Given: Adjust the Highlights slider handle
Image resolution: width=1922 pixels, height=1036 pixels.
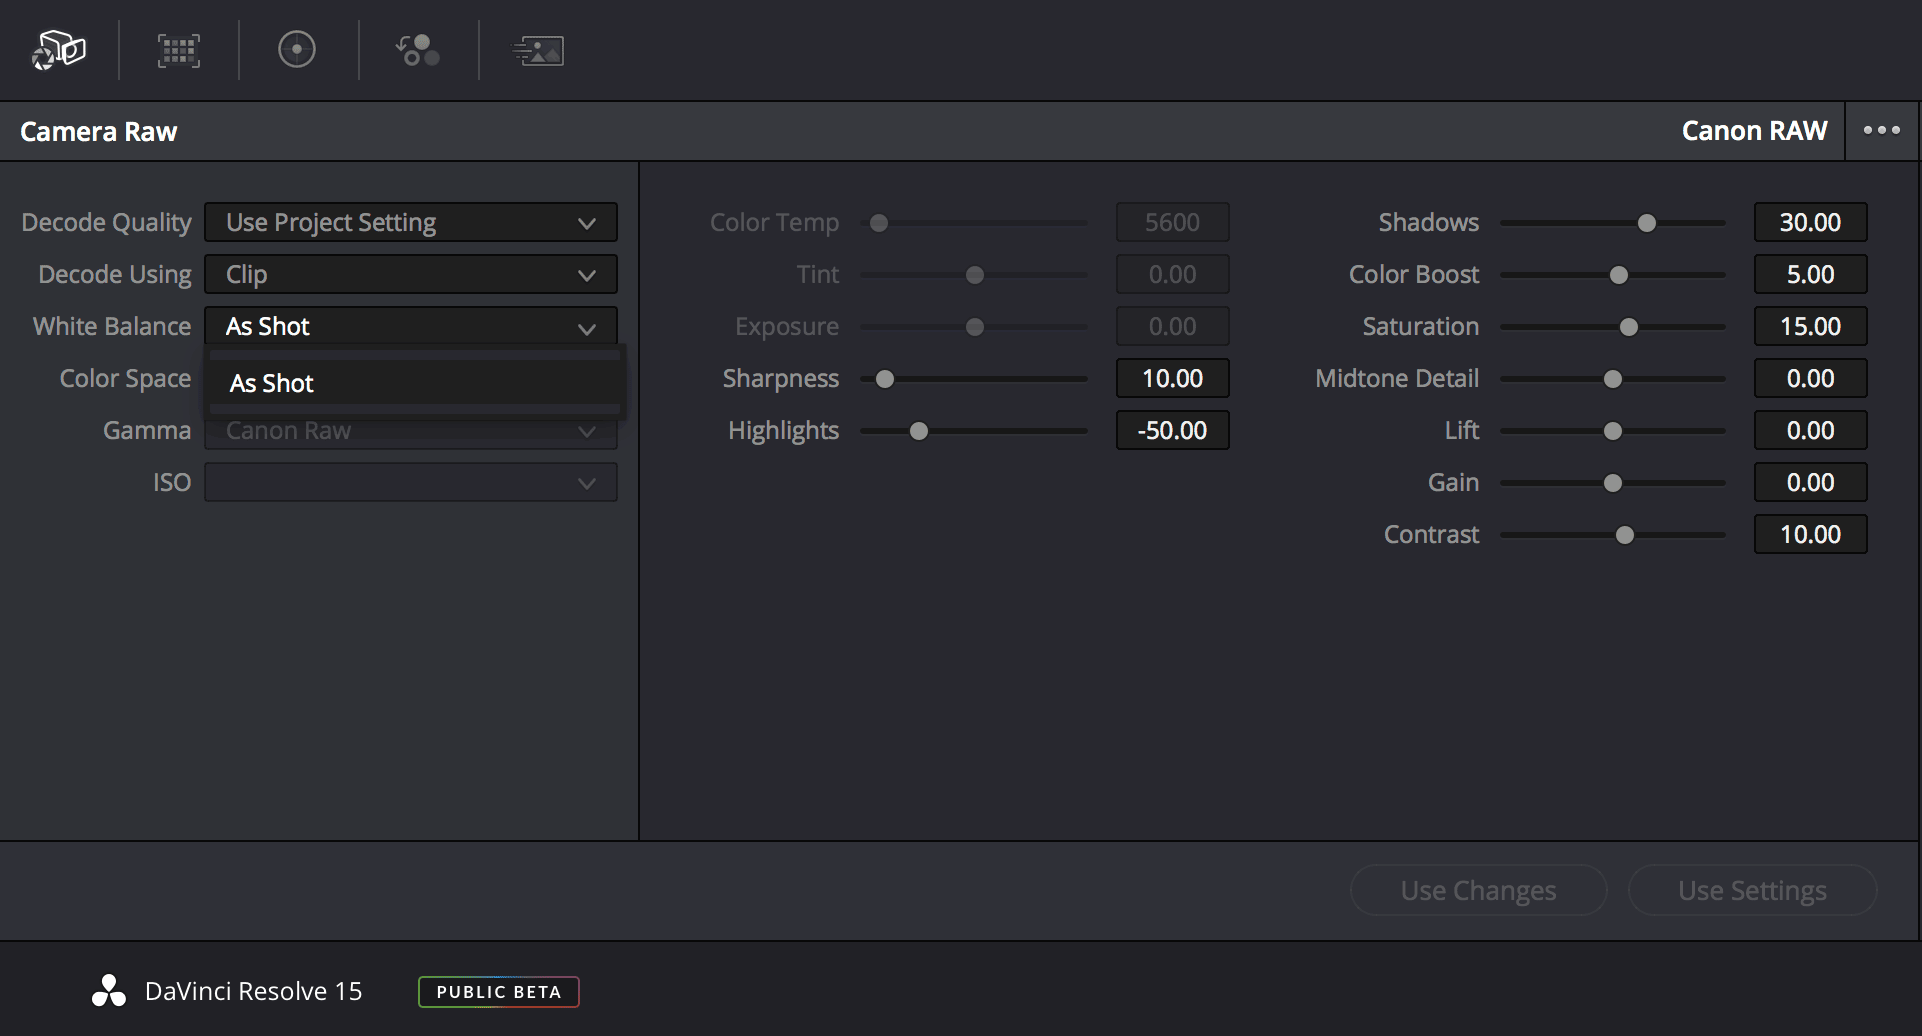Looking at the screenshot, I should [919, 431].
